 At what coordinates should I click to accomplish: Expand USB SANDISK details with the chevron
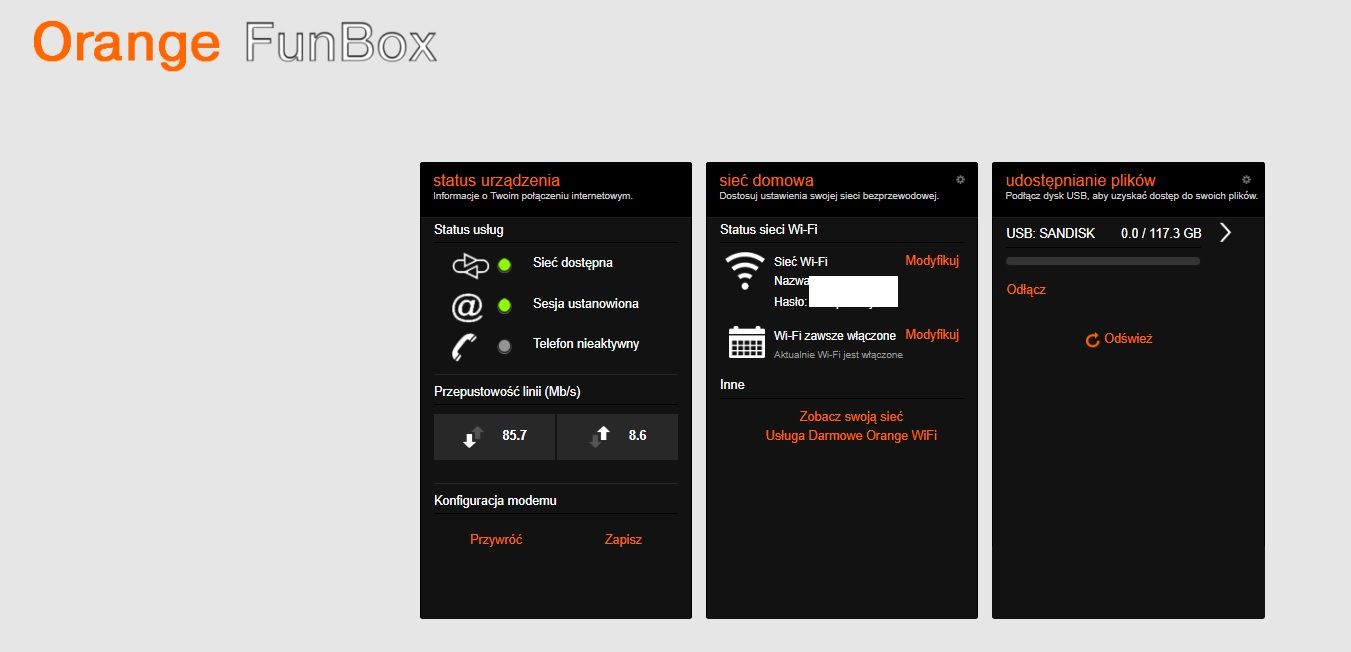[1226, 233]
